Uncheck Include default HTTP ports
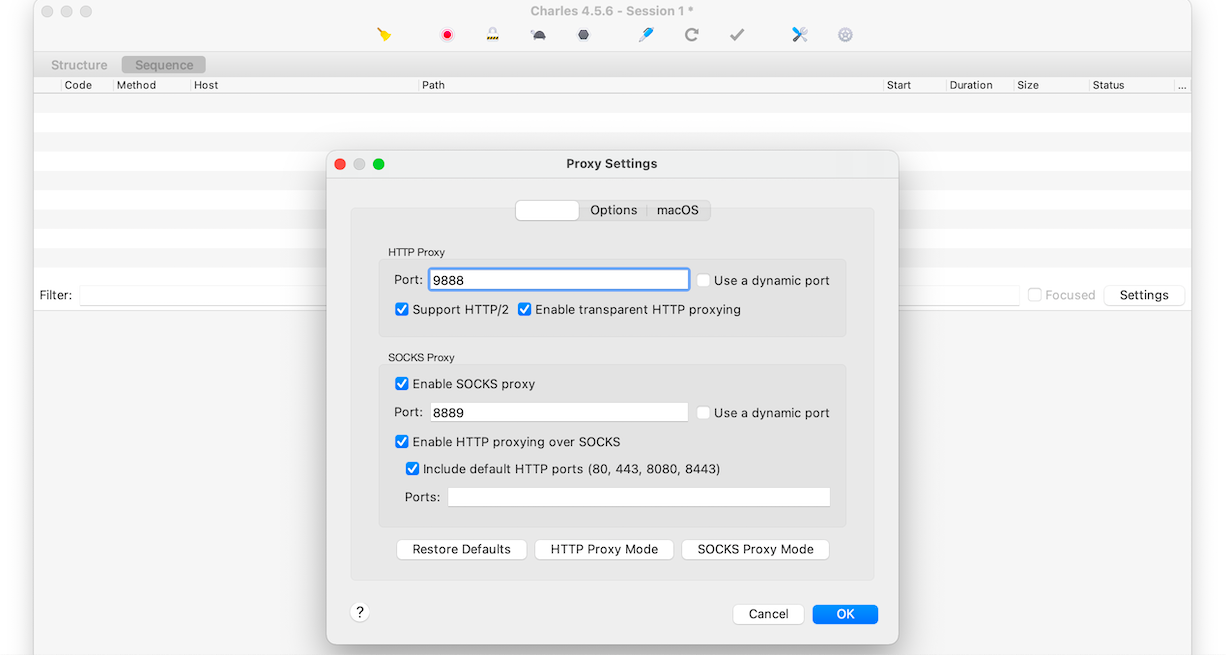The image size is (1226, 655). click(412, 469)
